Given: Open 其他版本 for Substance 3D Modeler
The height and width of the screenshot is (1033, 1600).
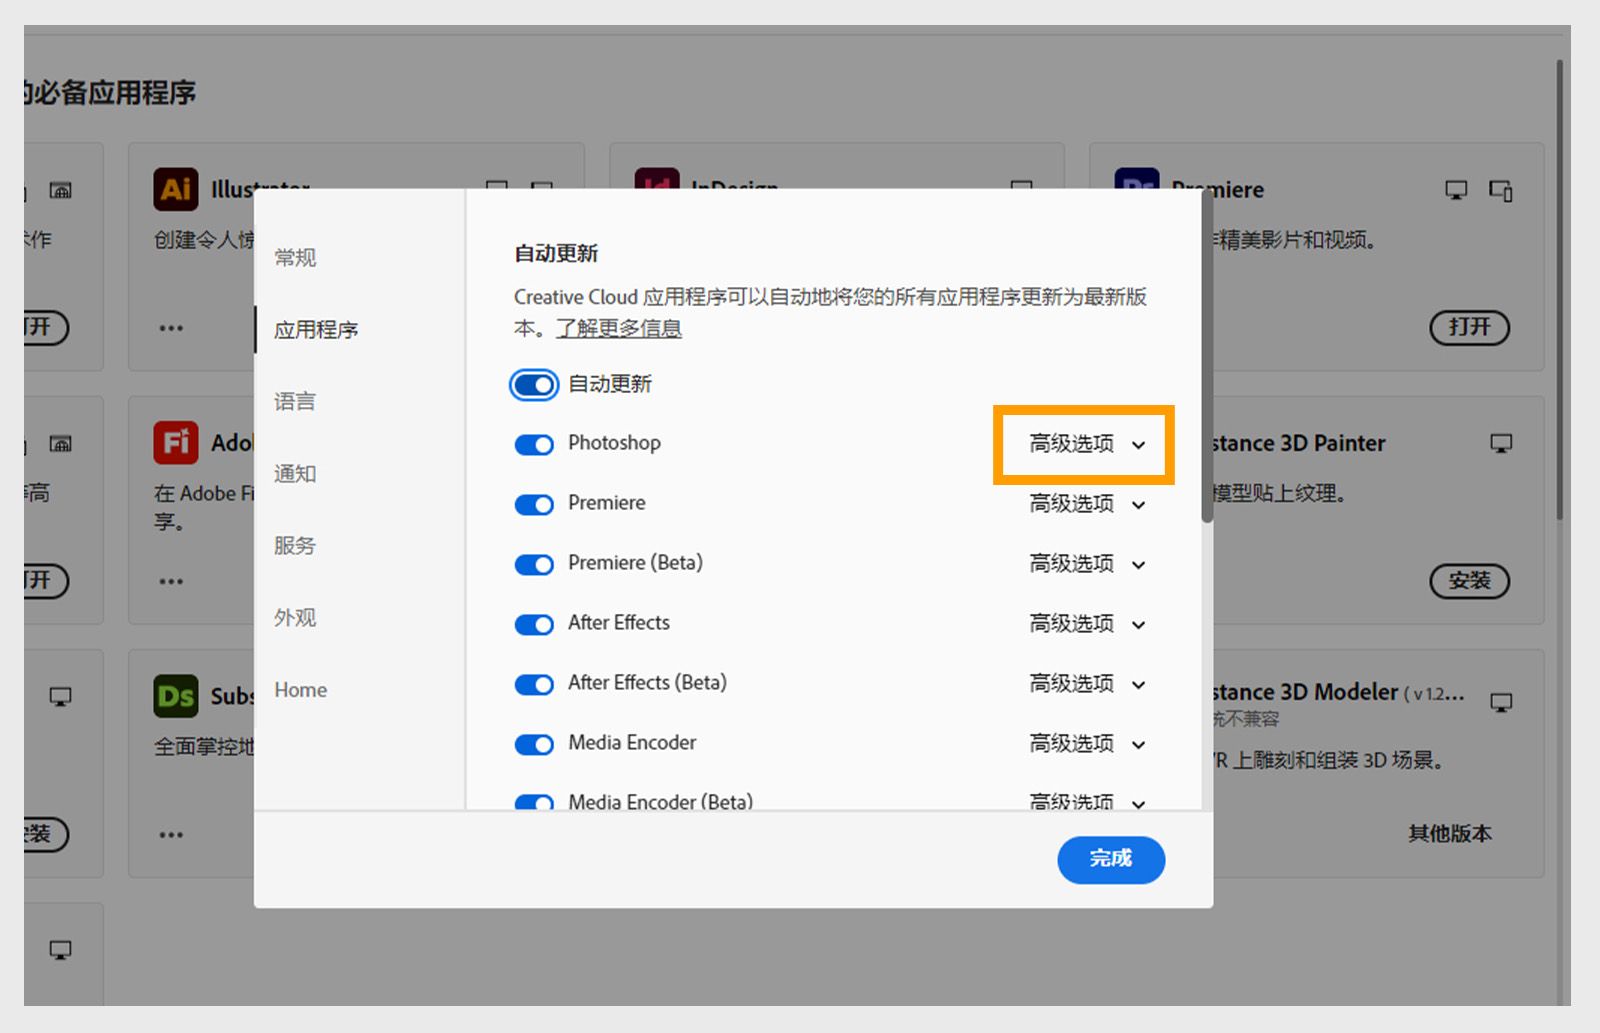Looking at the screenshot, I should [x=1450, y=834].
